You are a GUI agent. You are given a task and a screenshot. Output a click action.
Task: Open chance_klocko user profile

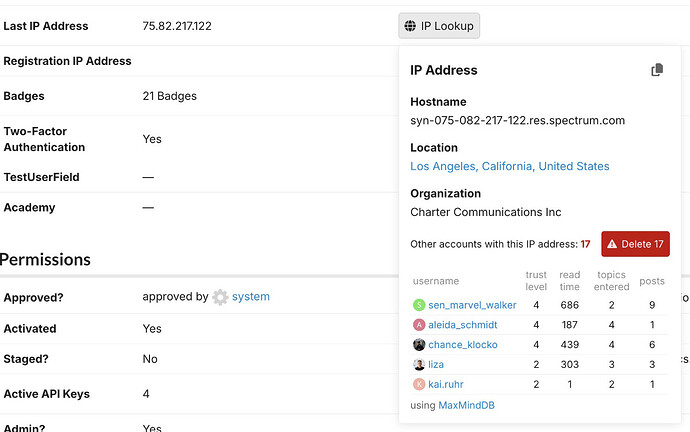[x=462, y=344]
